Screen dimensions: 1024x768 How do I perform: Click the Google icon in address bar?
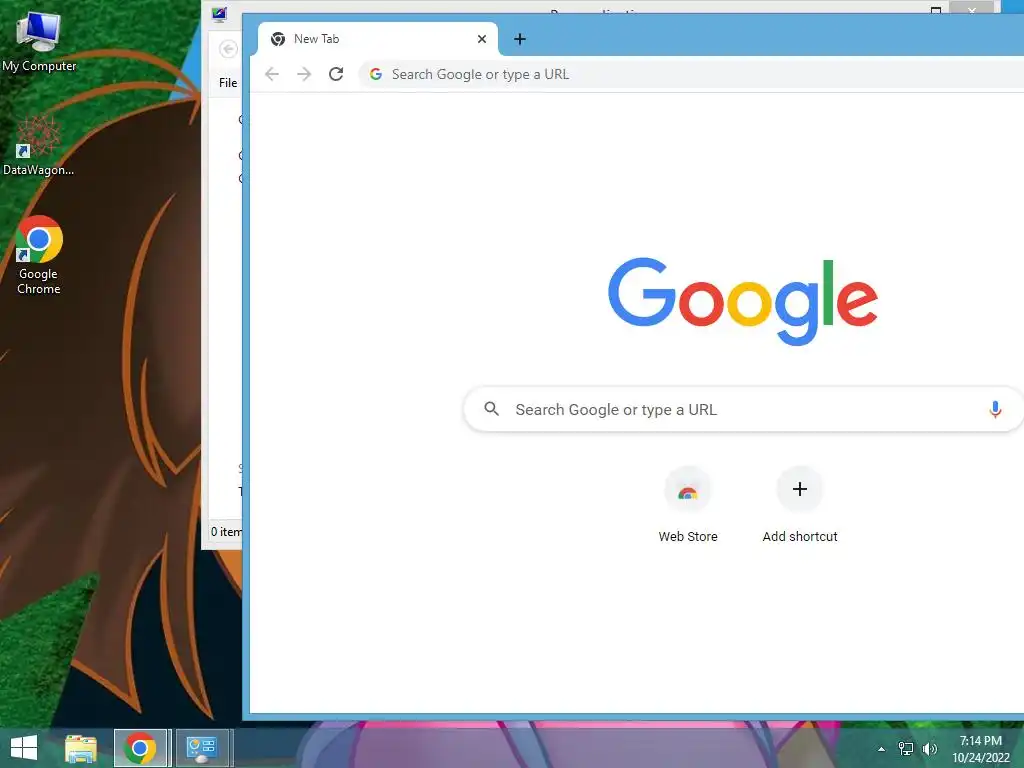pos(376,74)
